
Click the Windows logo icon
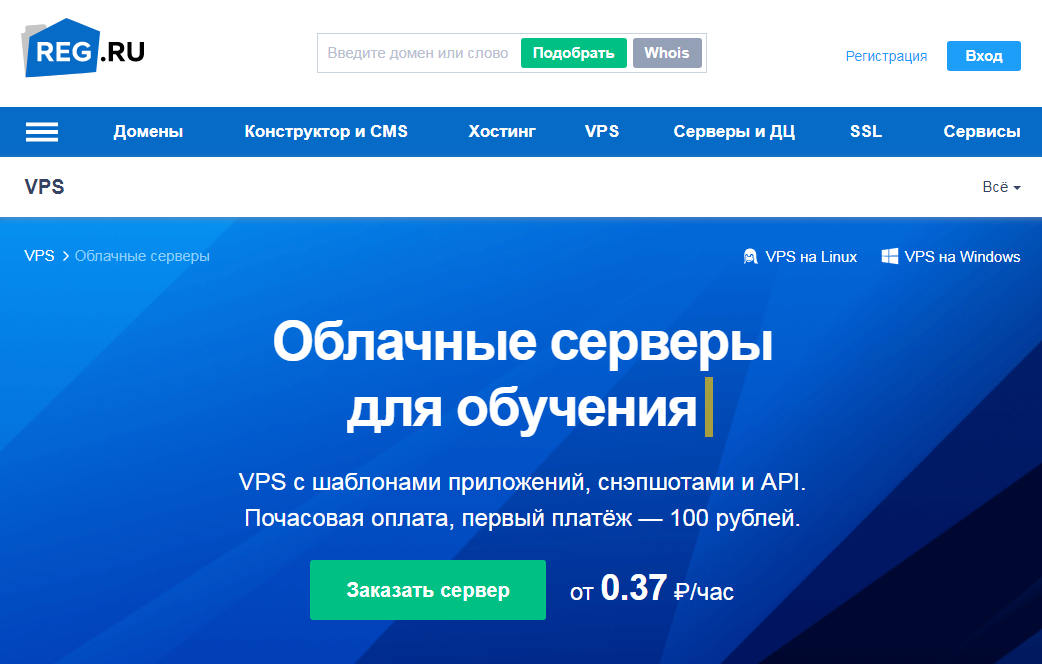coord(889,257)
